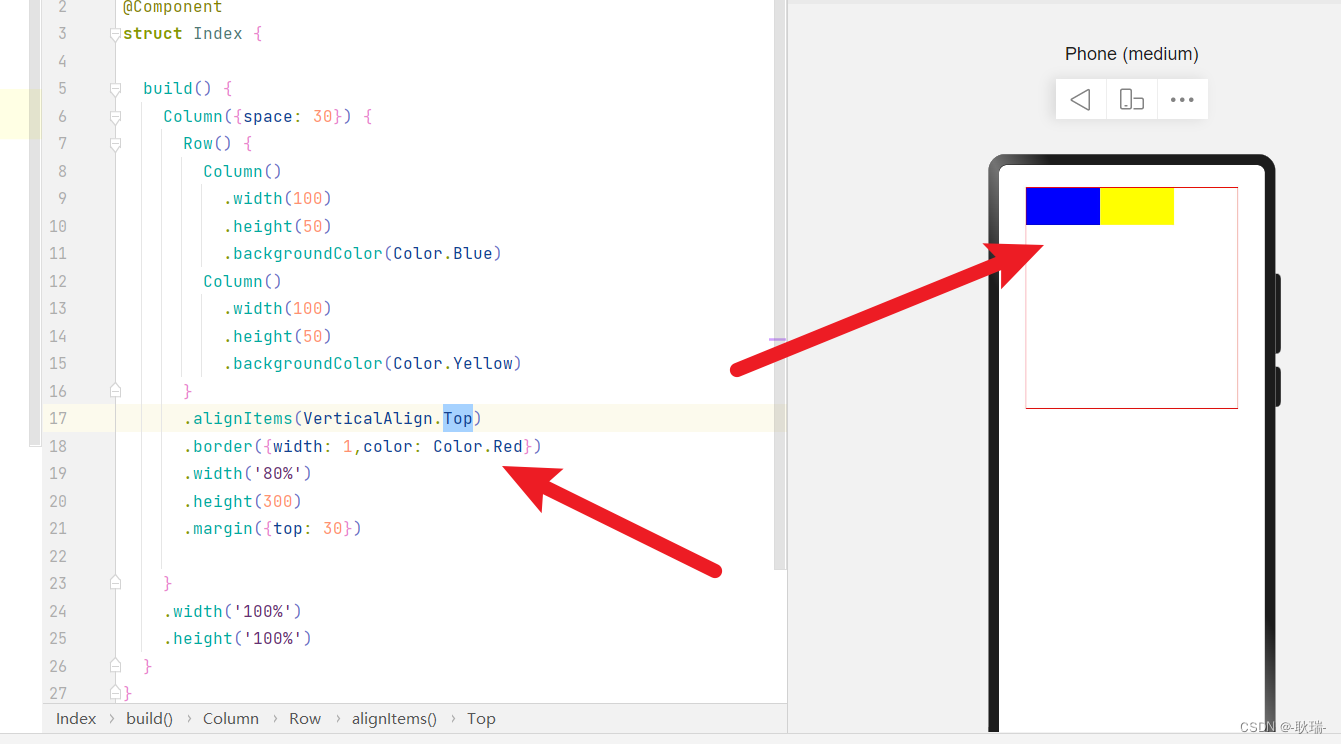Click fold end marker on line 23
Image resolution: width=1341 pixels, height=744 pixels.
(x=116, y=583)
